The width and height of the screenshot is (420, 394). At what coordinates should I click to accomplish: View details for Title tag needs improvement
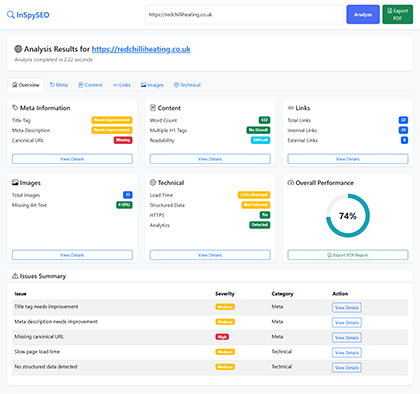point(347,307)
